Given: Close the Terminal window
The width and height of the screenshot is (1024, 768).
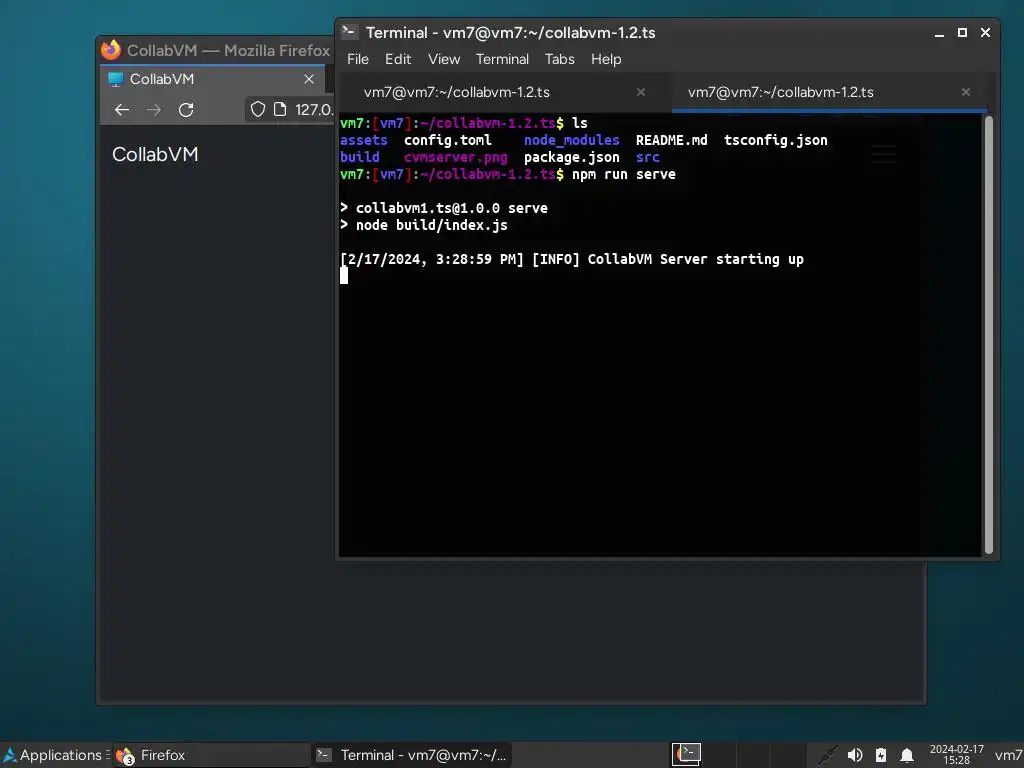Looking at the screenshot, I should pyautogui.click(x=985, y=32).
